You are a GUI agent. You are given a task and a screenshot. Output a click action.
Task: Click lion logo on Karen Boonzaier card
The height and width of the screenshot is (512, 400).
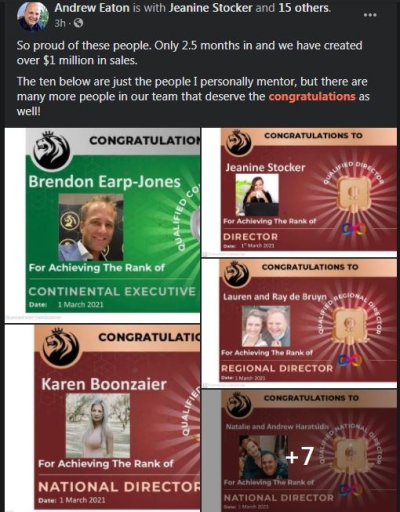61,348
